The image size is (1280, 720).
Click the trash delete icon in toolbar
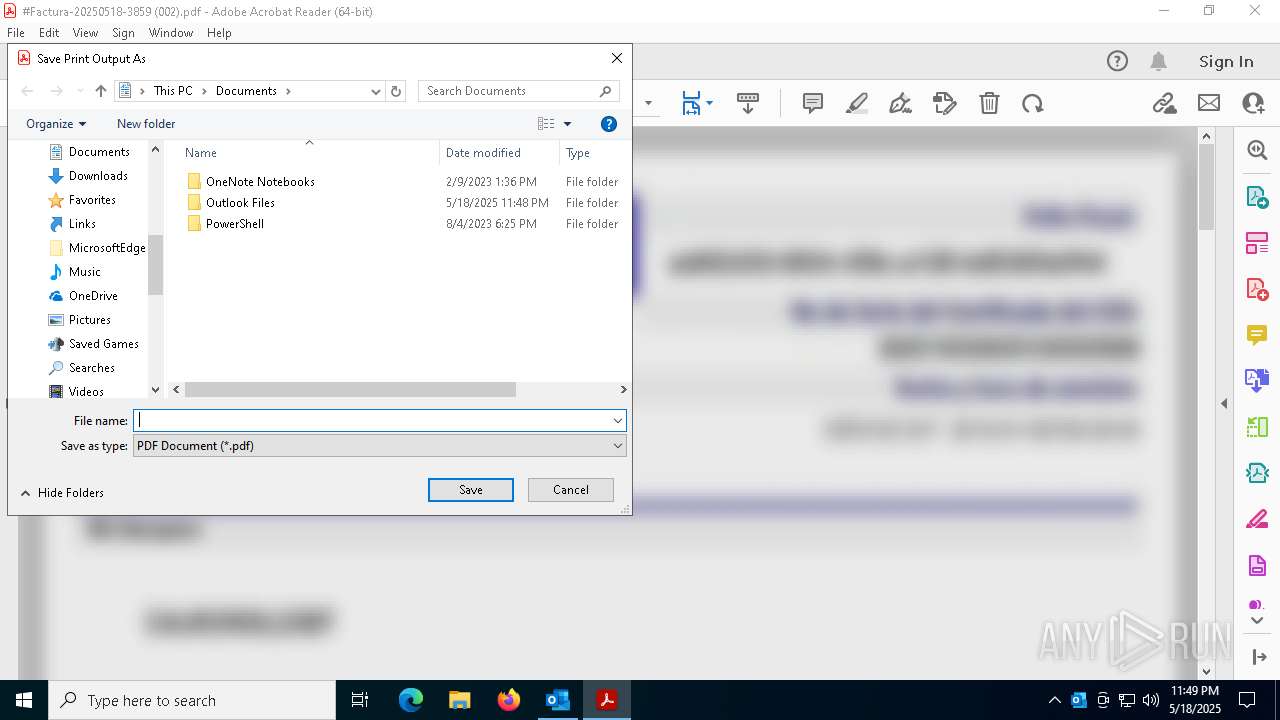pyautogui.click(x=989, y=103)
